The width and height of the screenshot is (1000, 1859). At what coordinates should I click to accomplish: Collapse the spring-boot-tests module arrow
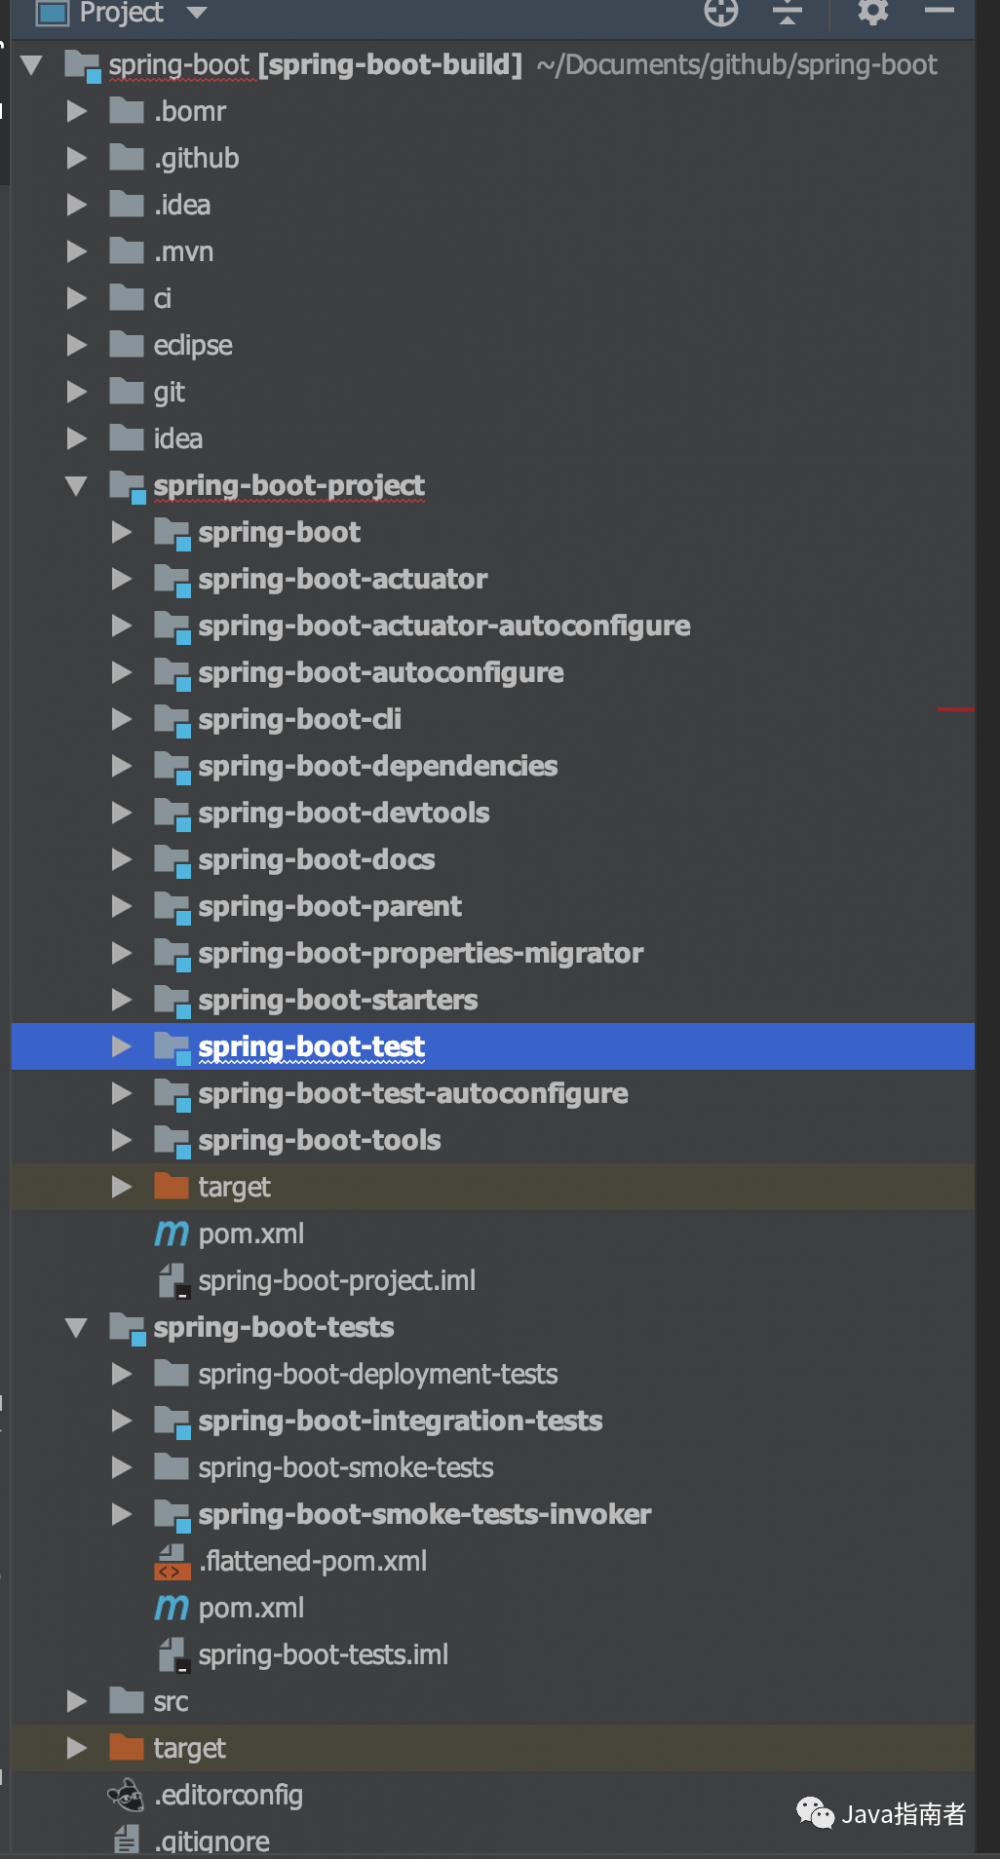[x=77, y=1328]
